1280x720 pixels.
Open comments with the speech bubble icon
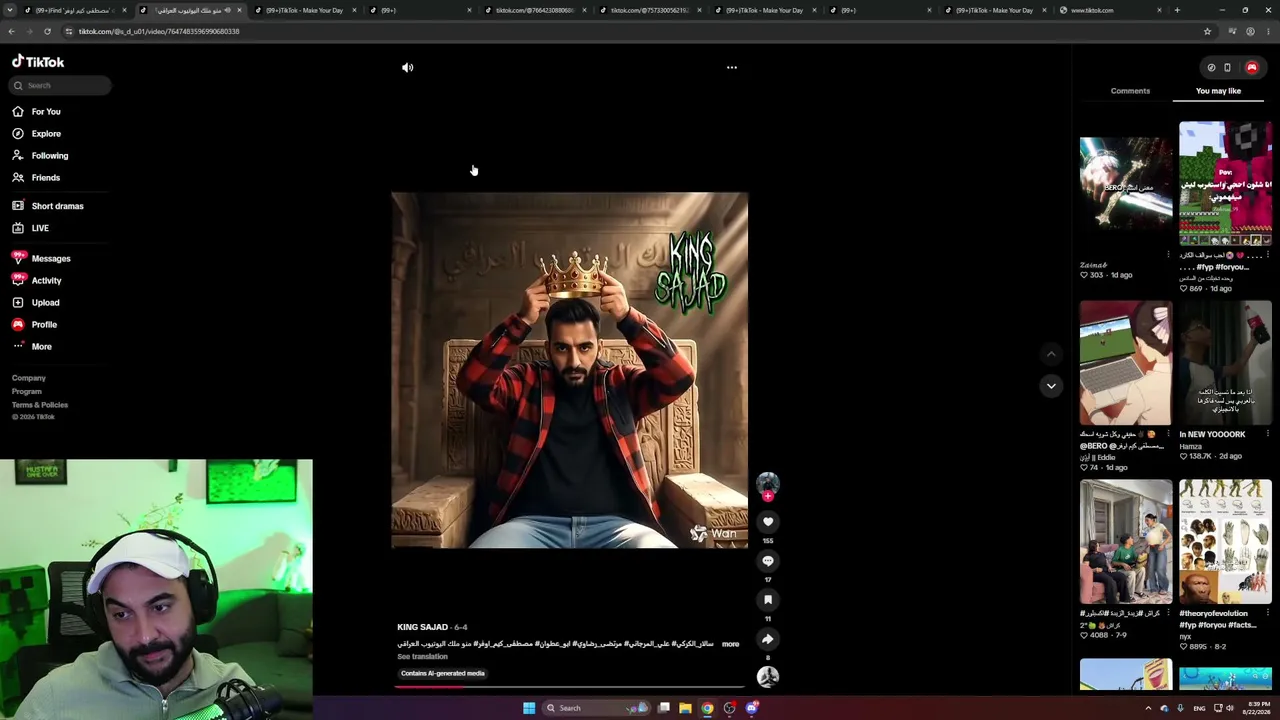point(768,560)
